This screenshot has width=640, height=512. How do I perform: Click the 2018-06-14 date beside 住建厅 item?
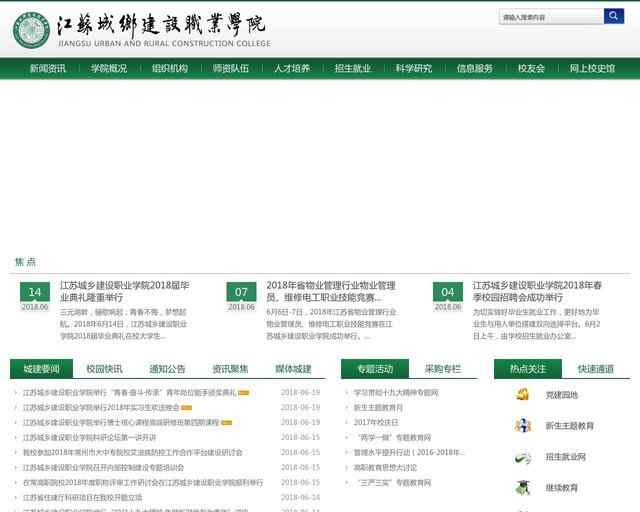pyautogui.click(x=300, y=497)
